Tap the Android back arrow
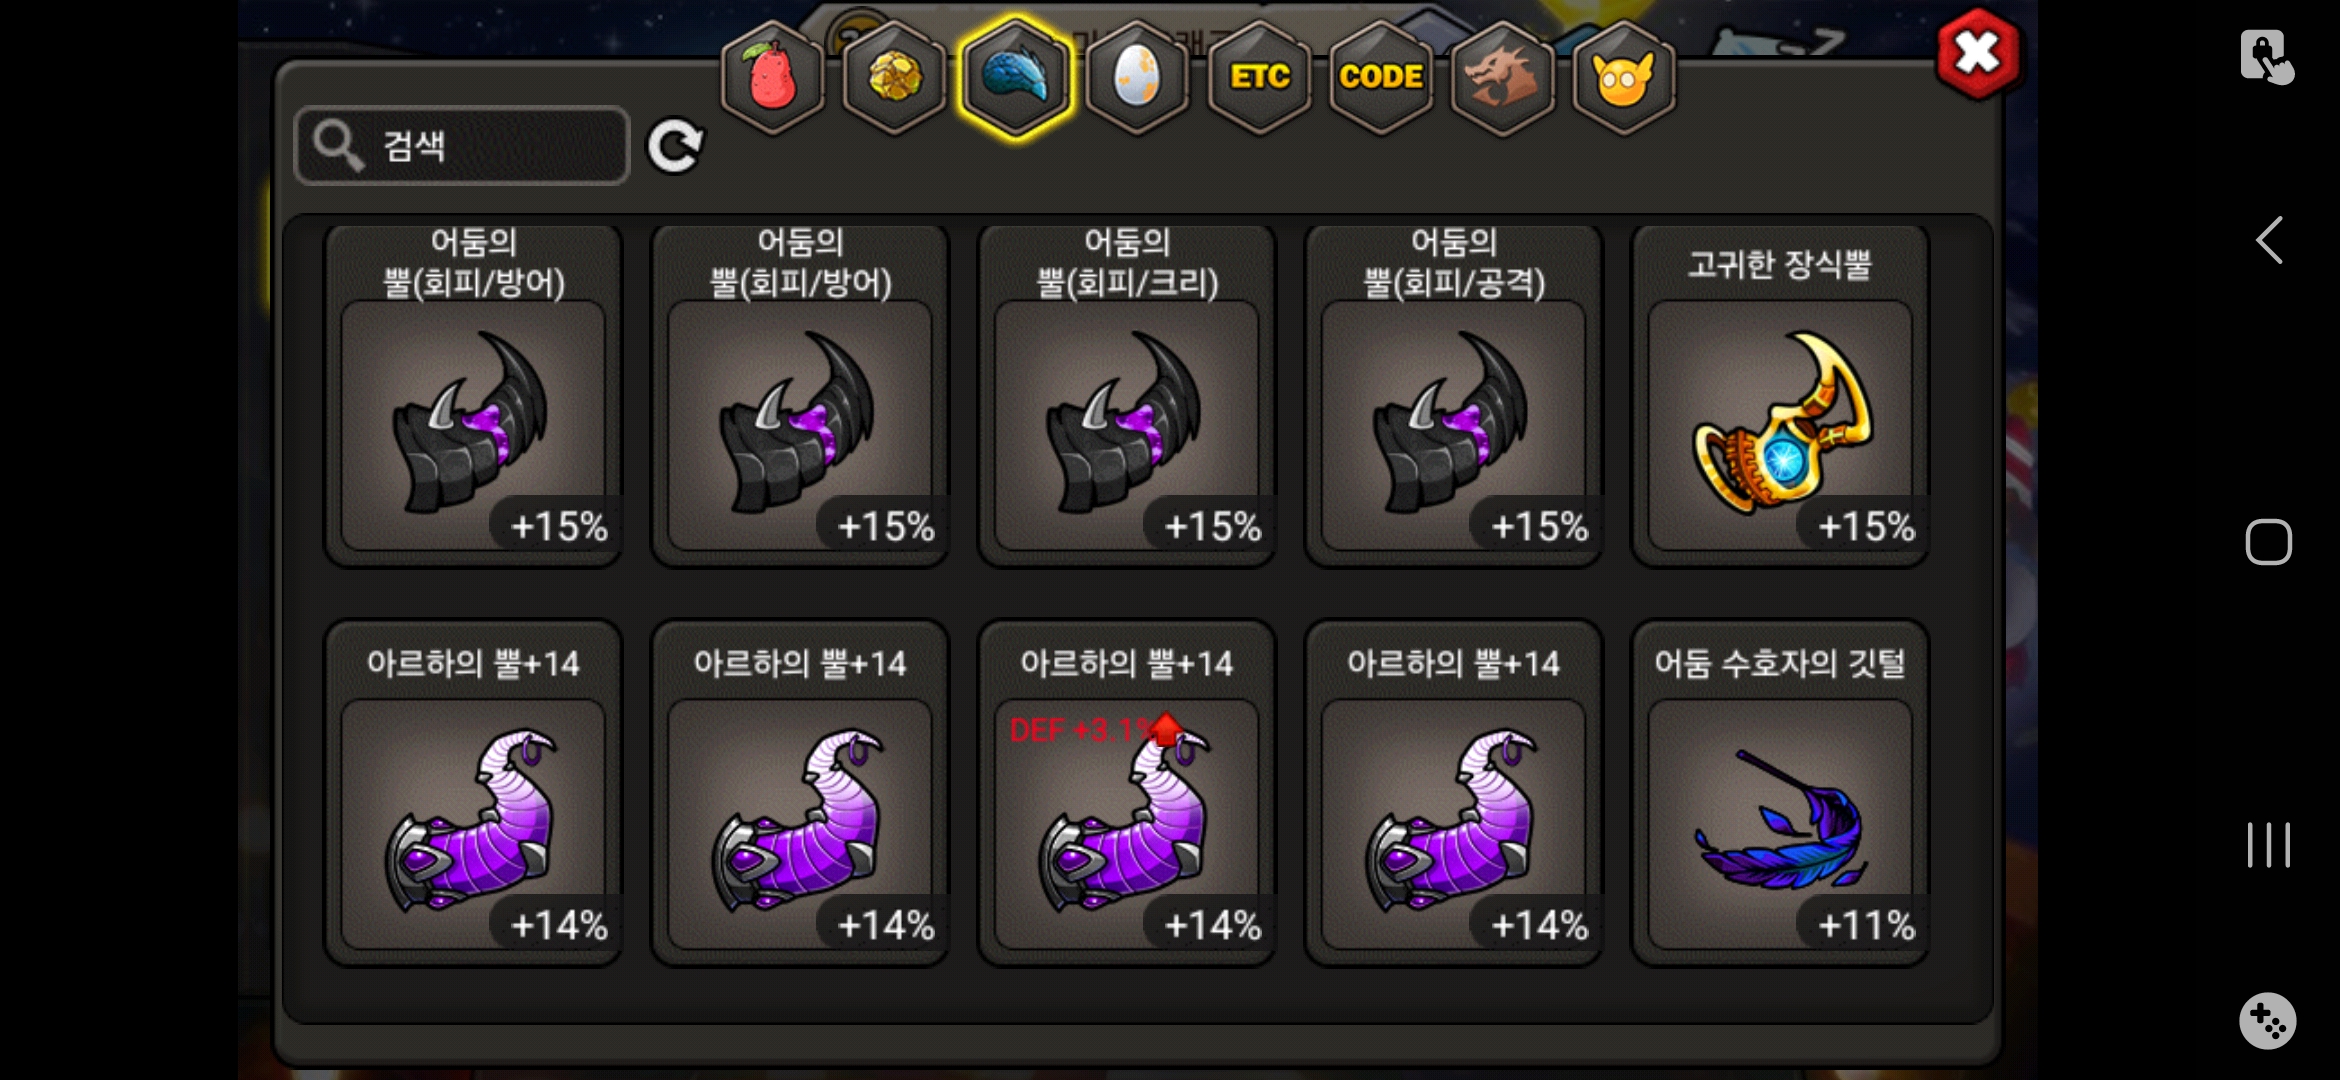This screenshot has width=2340, height=1080. click(x=2268, y=240)
